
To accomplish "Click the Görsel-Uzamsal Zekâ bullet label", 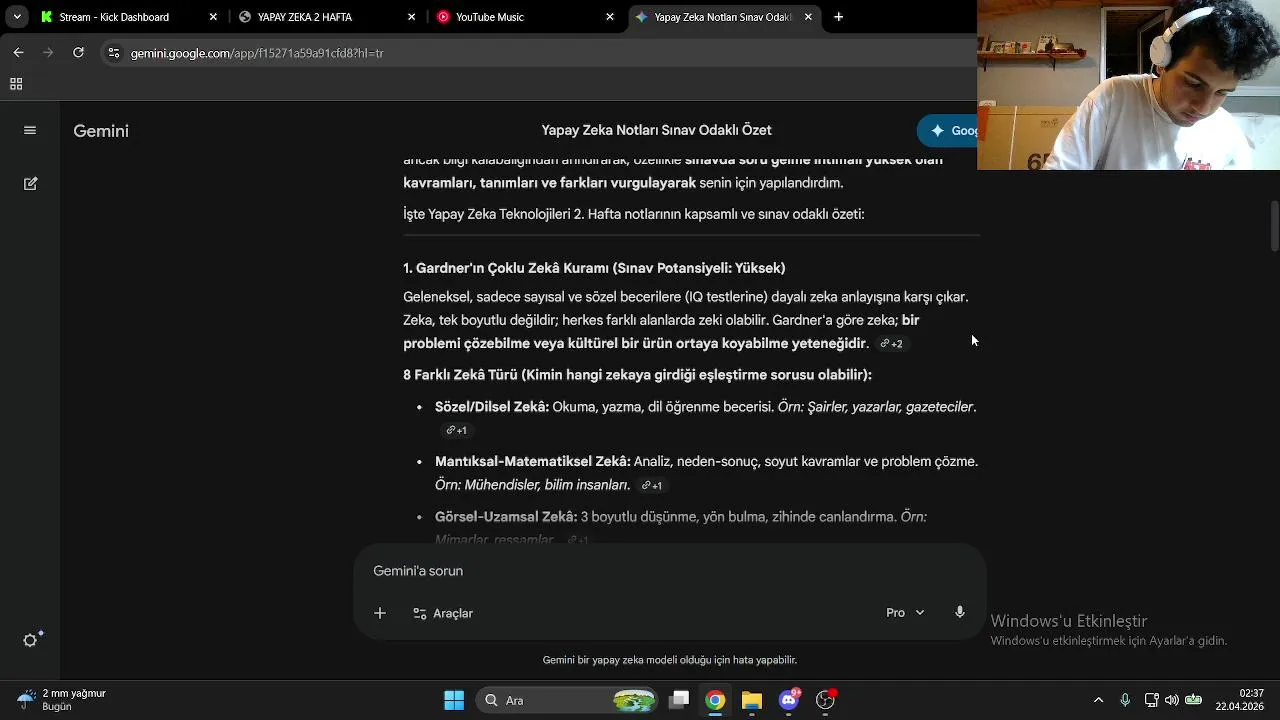I will click(x=506, y=517).
